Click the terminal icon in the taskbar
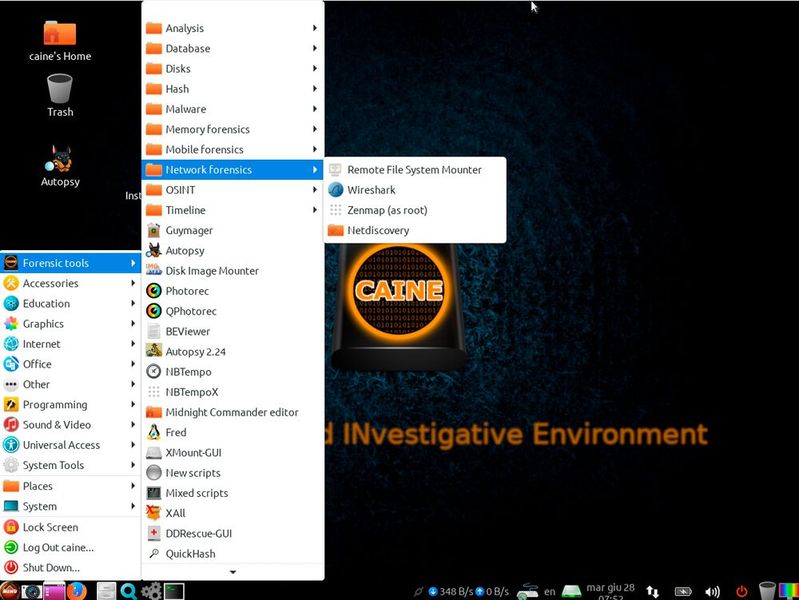 tap(174, 591)
